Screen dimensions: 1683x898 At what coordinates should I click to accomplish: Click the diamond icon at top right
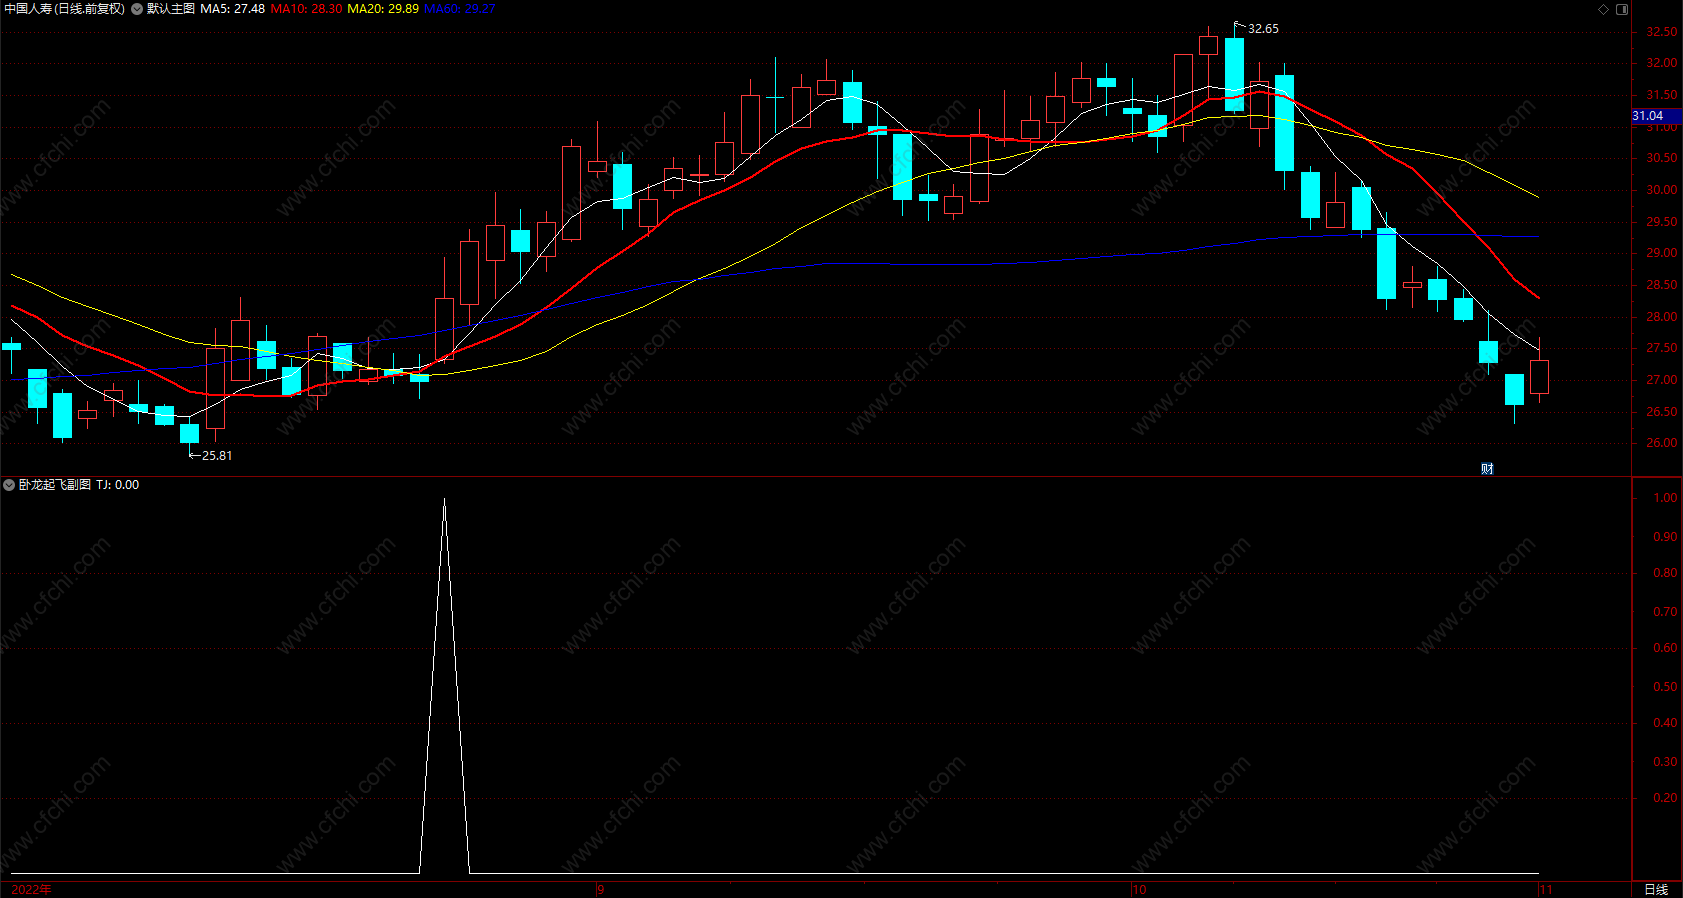coord(1604,9)
